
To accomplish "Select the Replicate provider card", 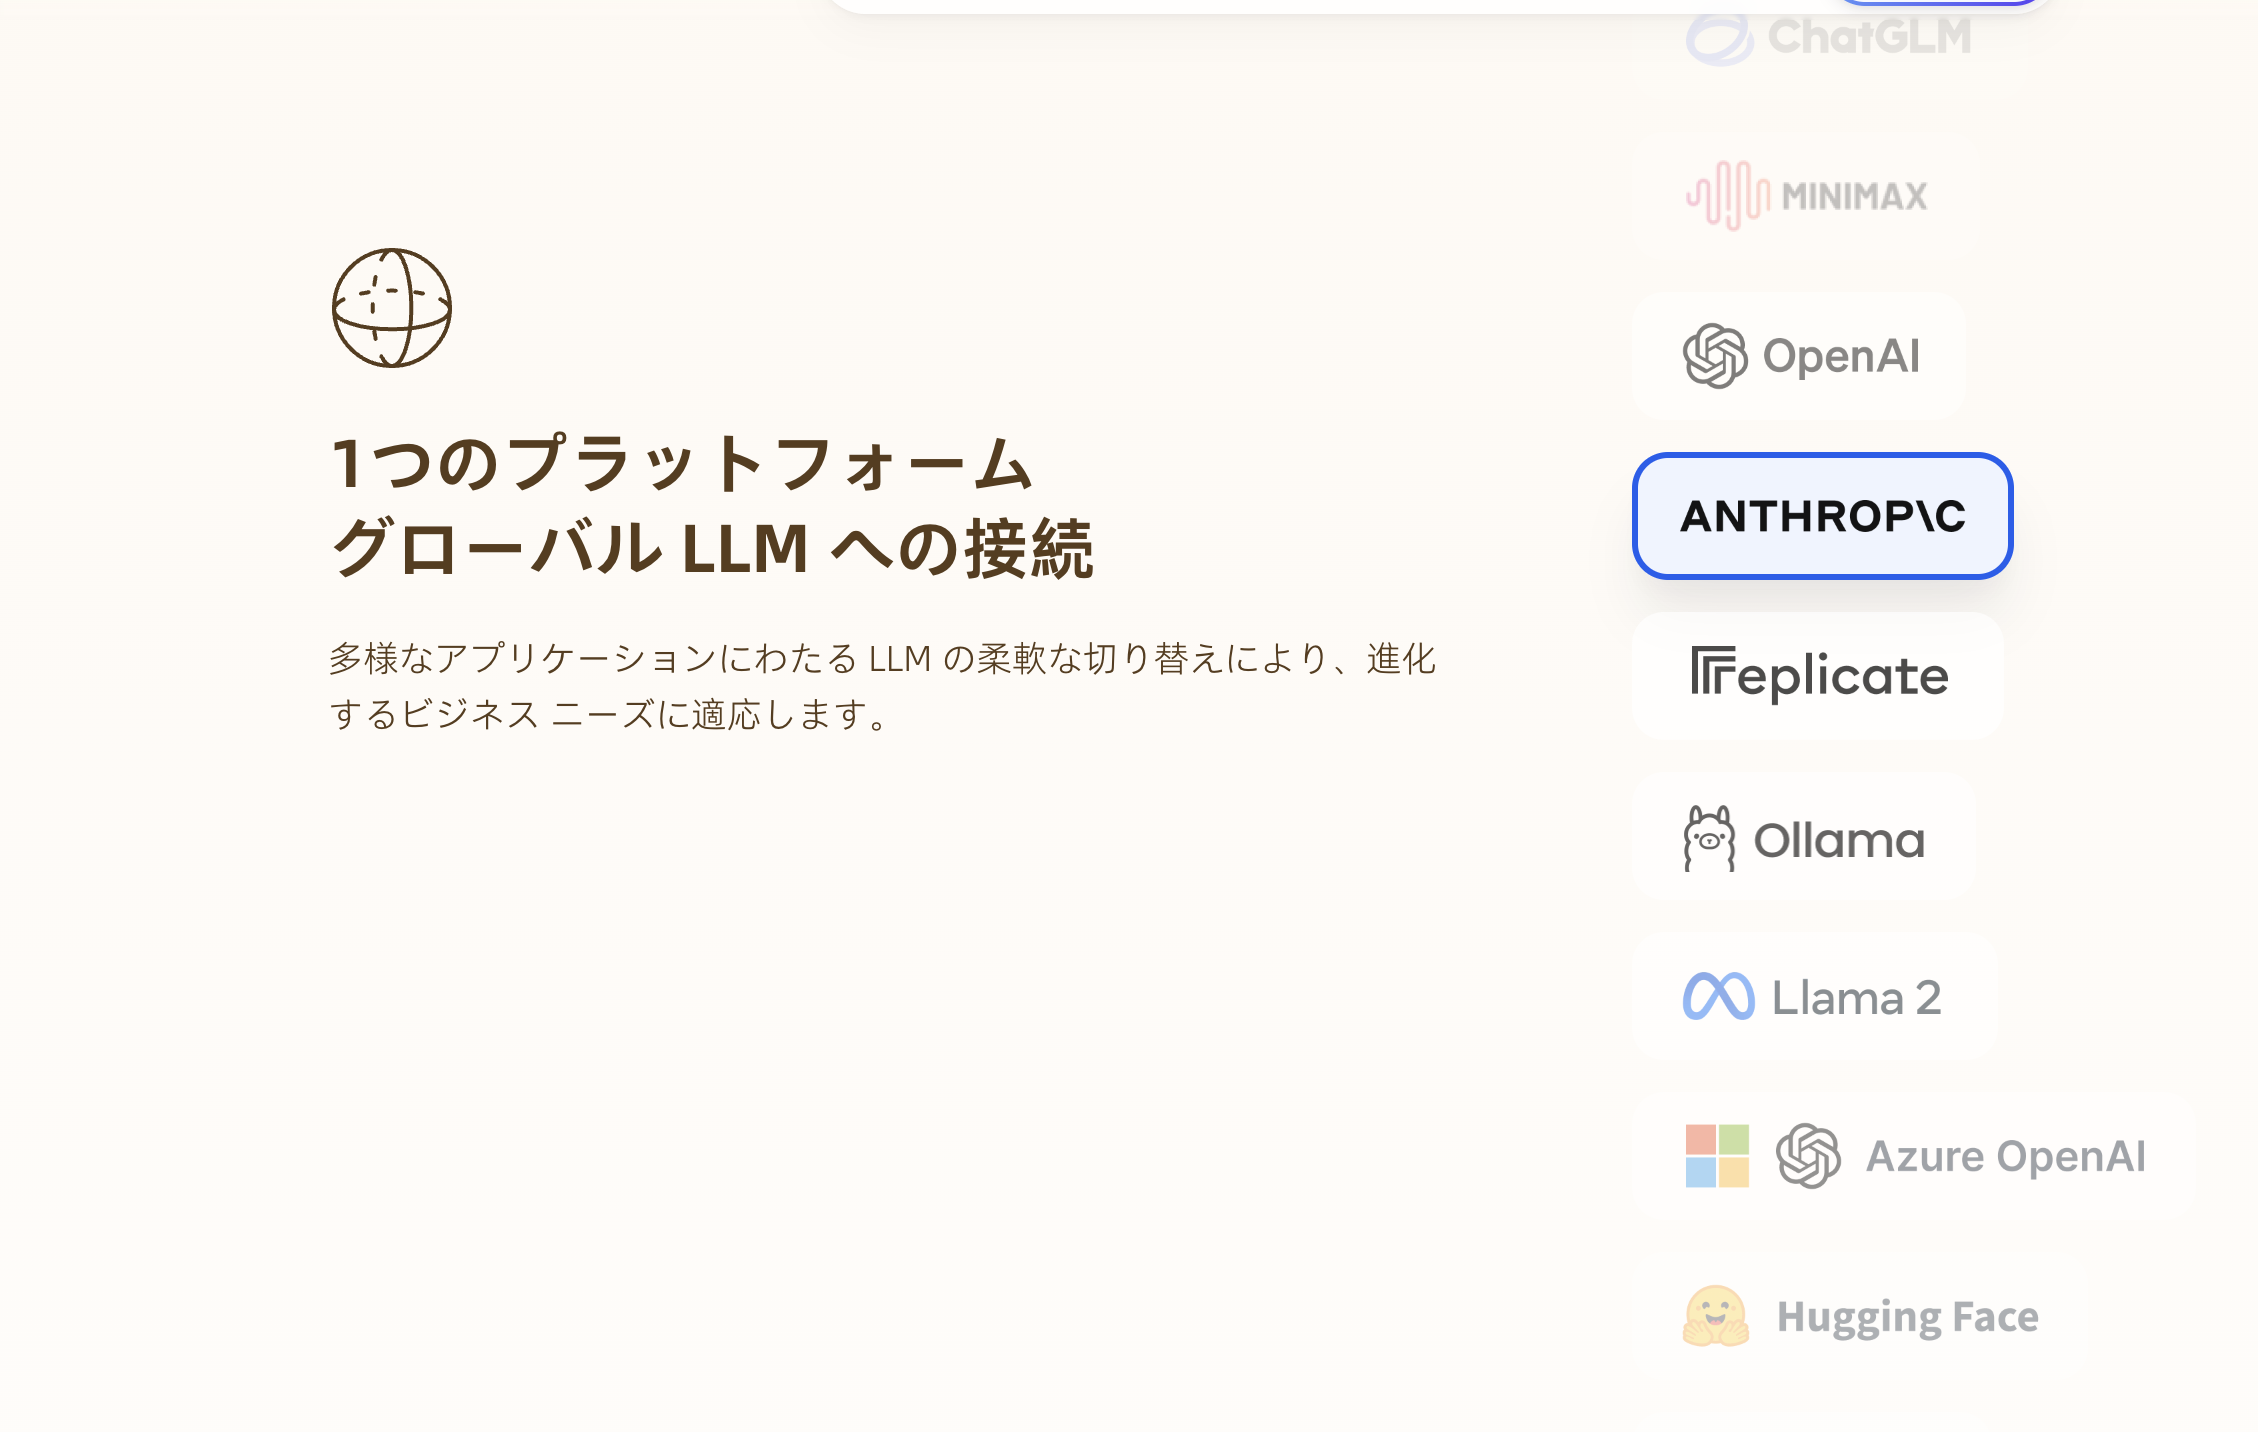I will click(x=1818, y=676).
